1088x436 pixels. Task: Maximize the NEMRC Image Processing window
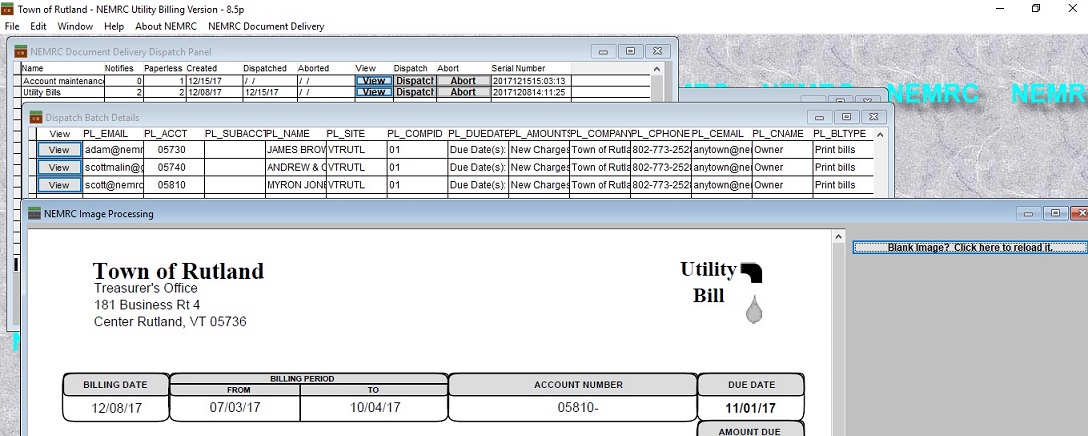(x=1056, y=213)
